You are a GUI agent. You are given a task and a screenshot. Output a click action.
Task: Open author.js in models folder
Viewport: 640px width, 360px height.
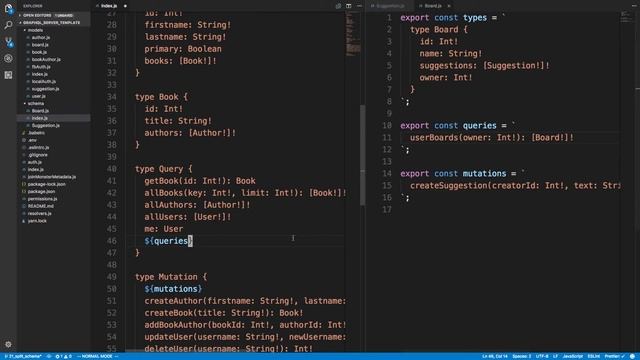(x=41, y=37)
